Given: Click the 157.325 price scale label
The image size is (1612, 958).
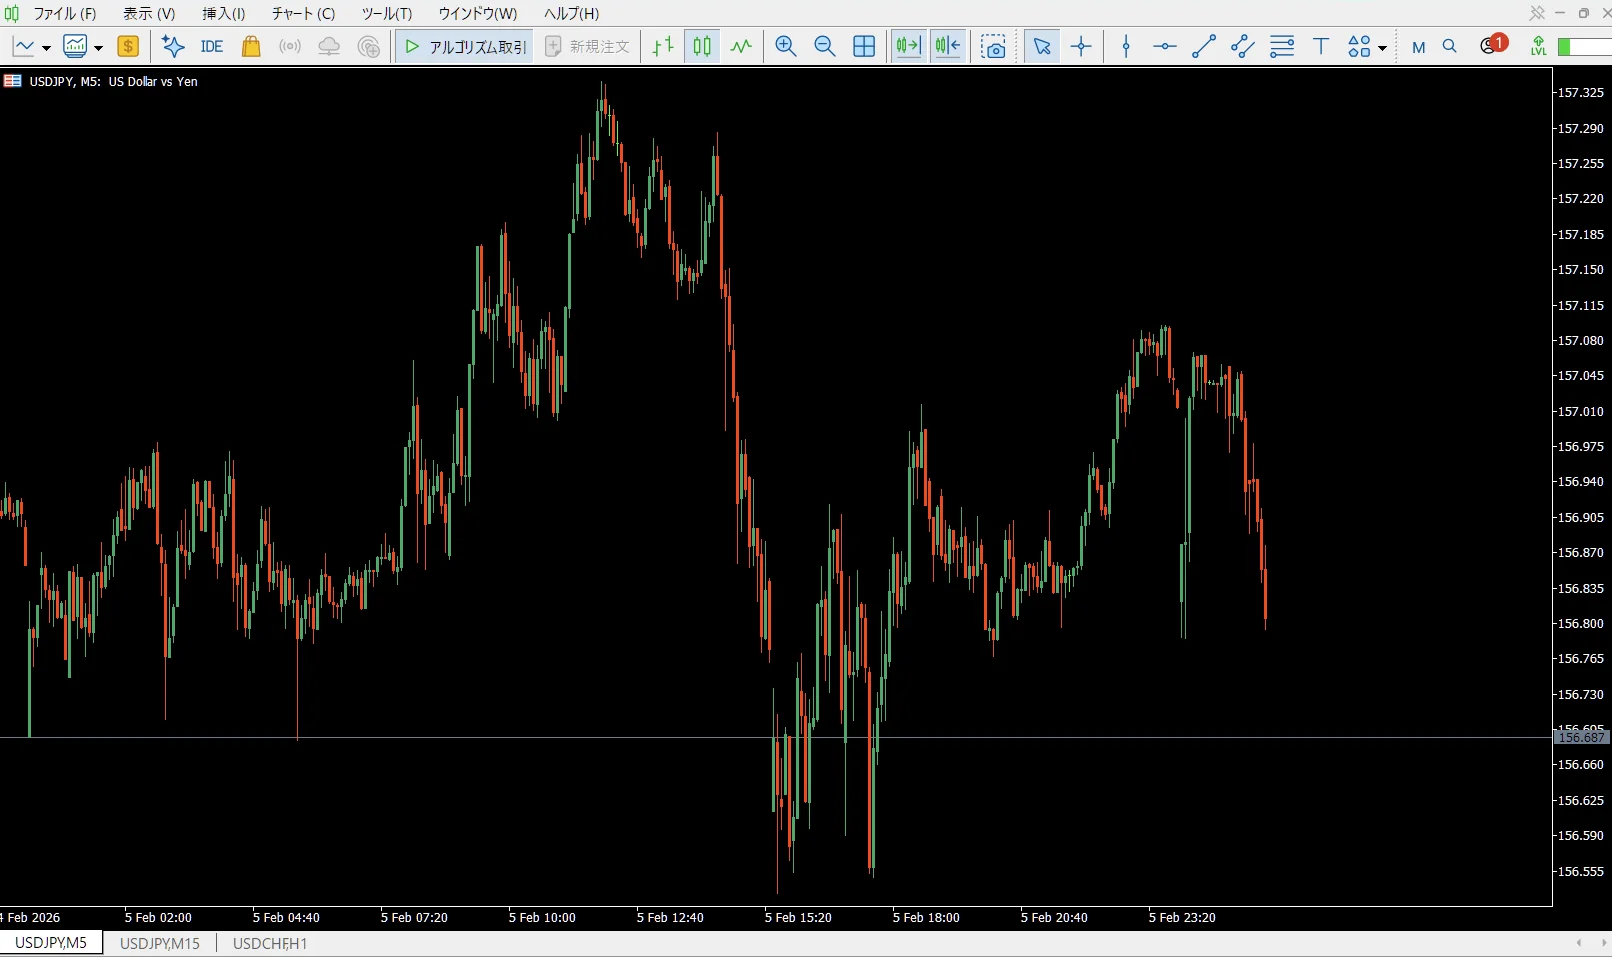Looking at the screenshot, I should 1580,92.
